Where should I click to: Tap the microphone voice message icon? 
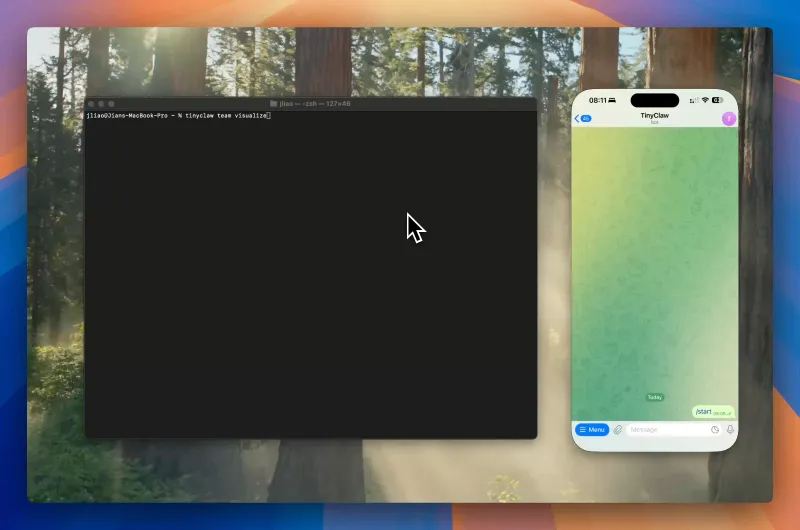pyautogui.click(x=730, y=429)
